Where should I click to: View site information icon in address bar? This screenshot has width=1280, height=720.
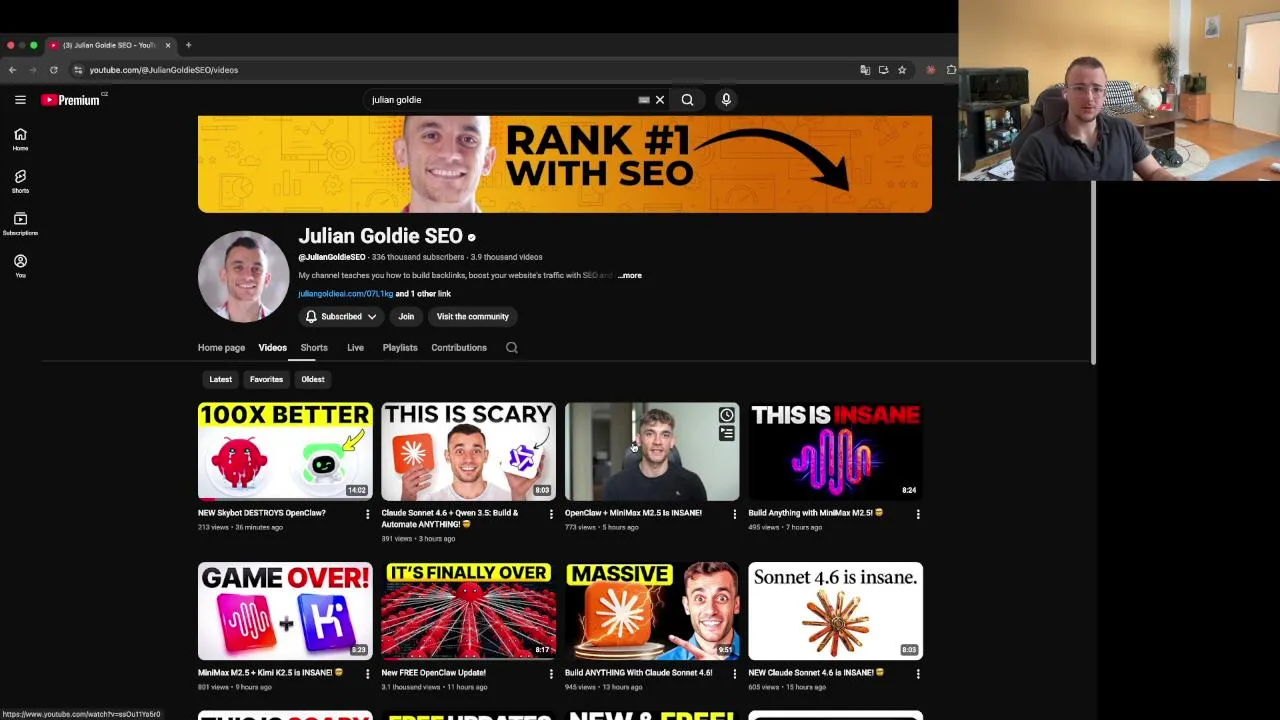pyautogui.click(x=78, y=70)
